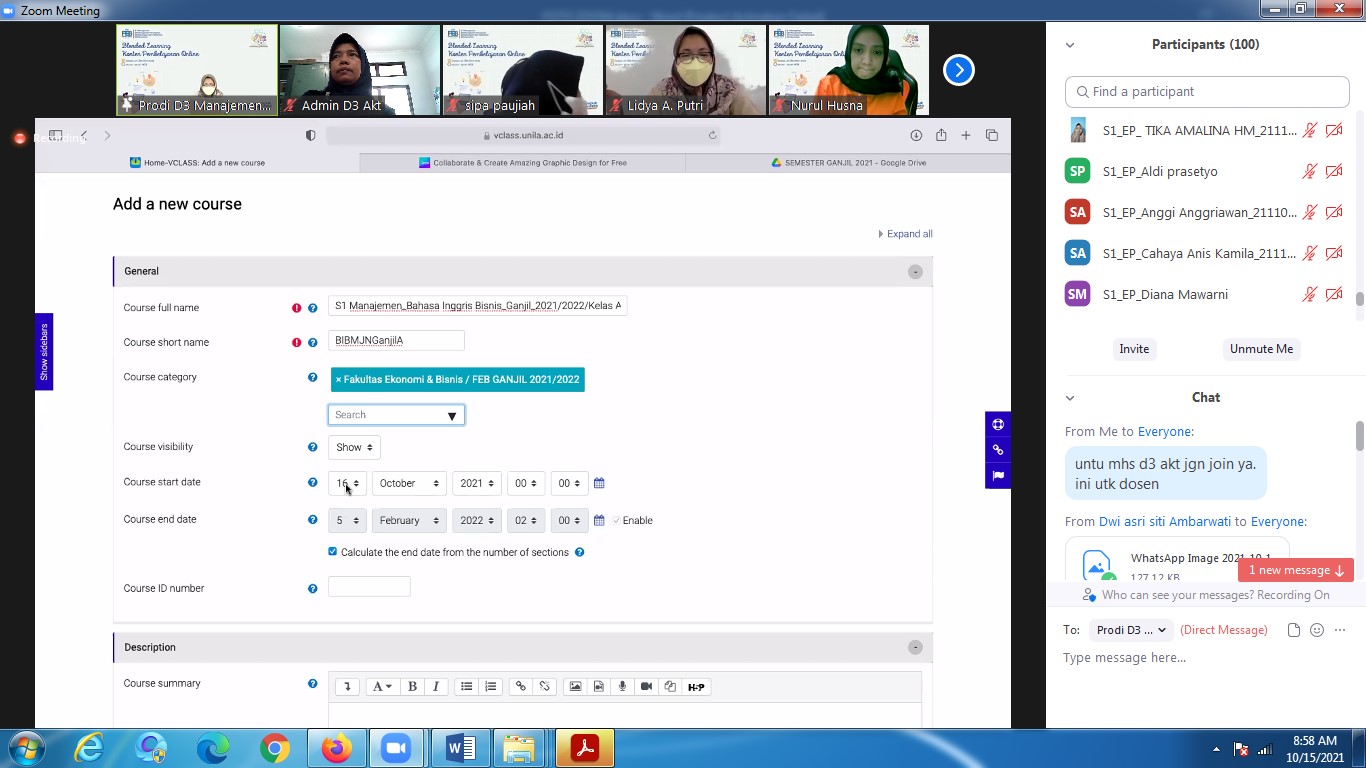This screenshot has height=768, width=1366.
Task: Click the Bold icon in summary editor
Action: 412,687
